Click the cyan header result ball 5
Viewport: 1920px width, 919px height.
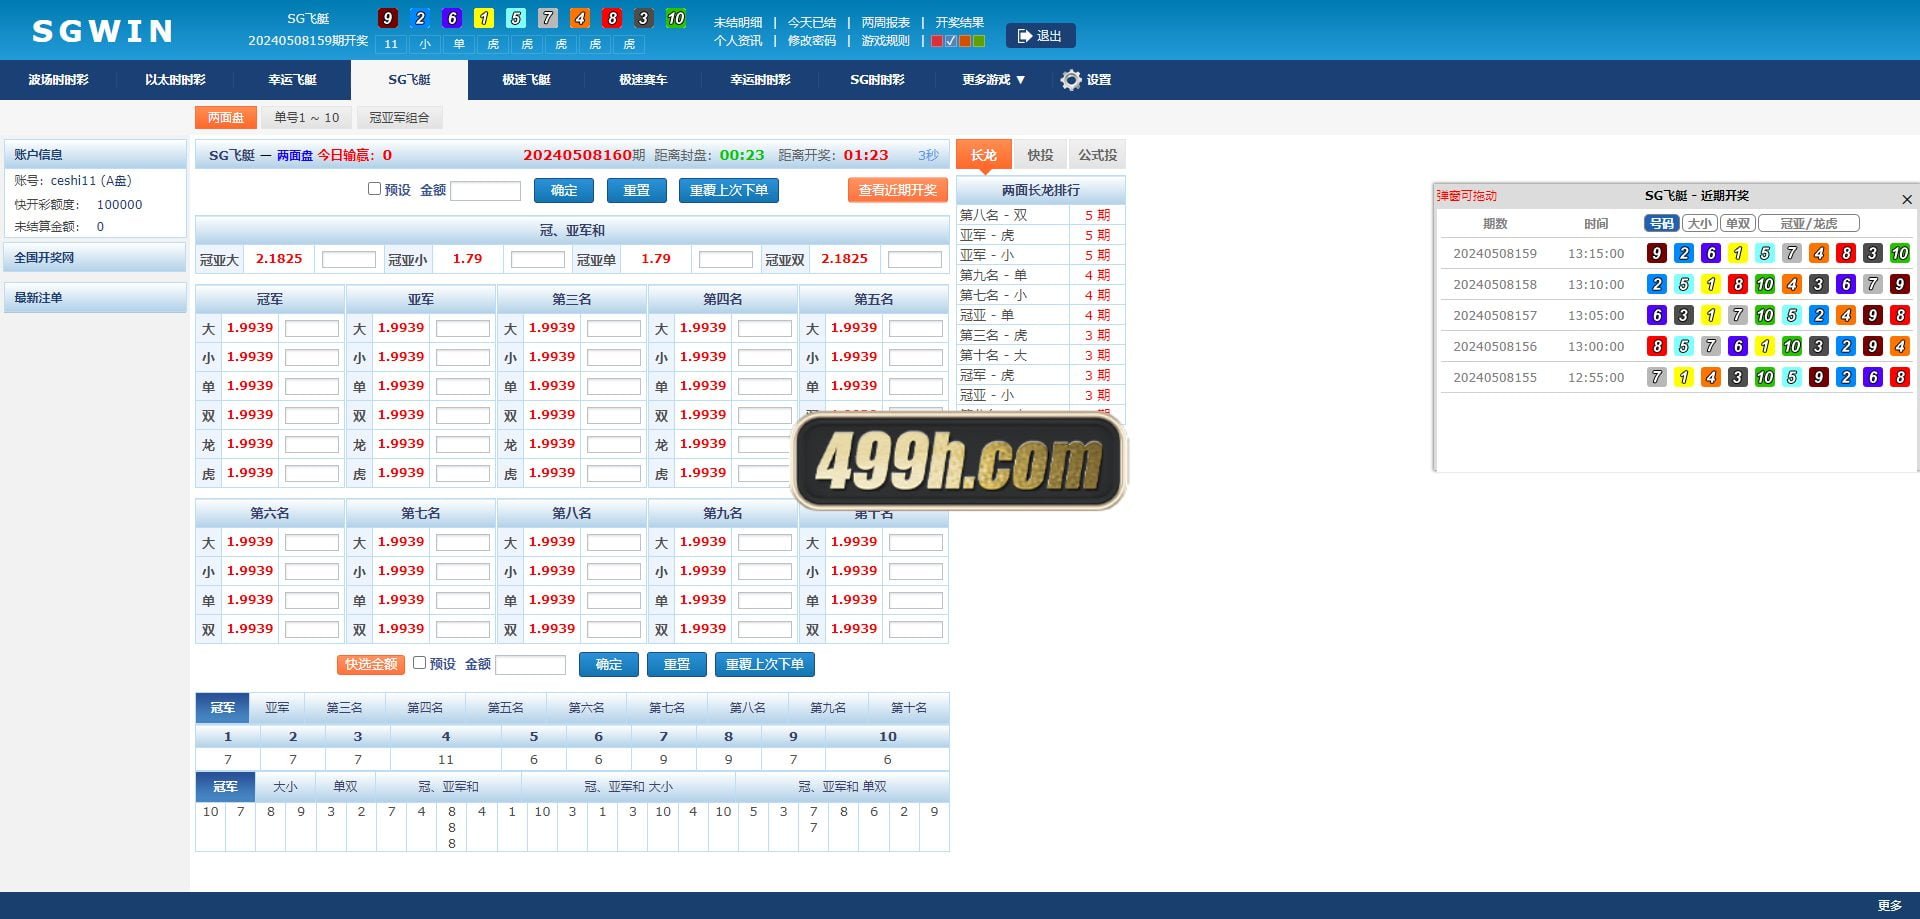[516, 18]
